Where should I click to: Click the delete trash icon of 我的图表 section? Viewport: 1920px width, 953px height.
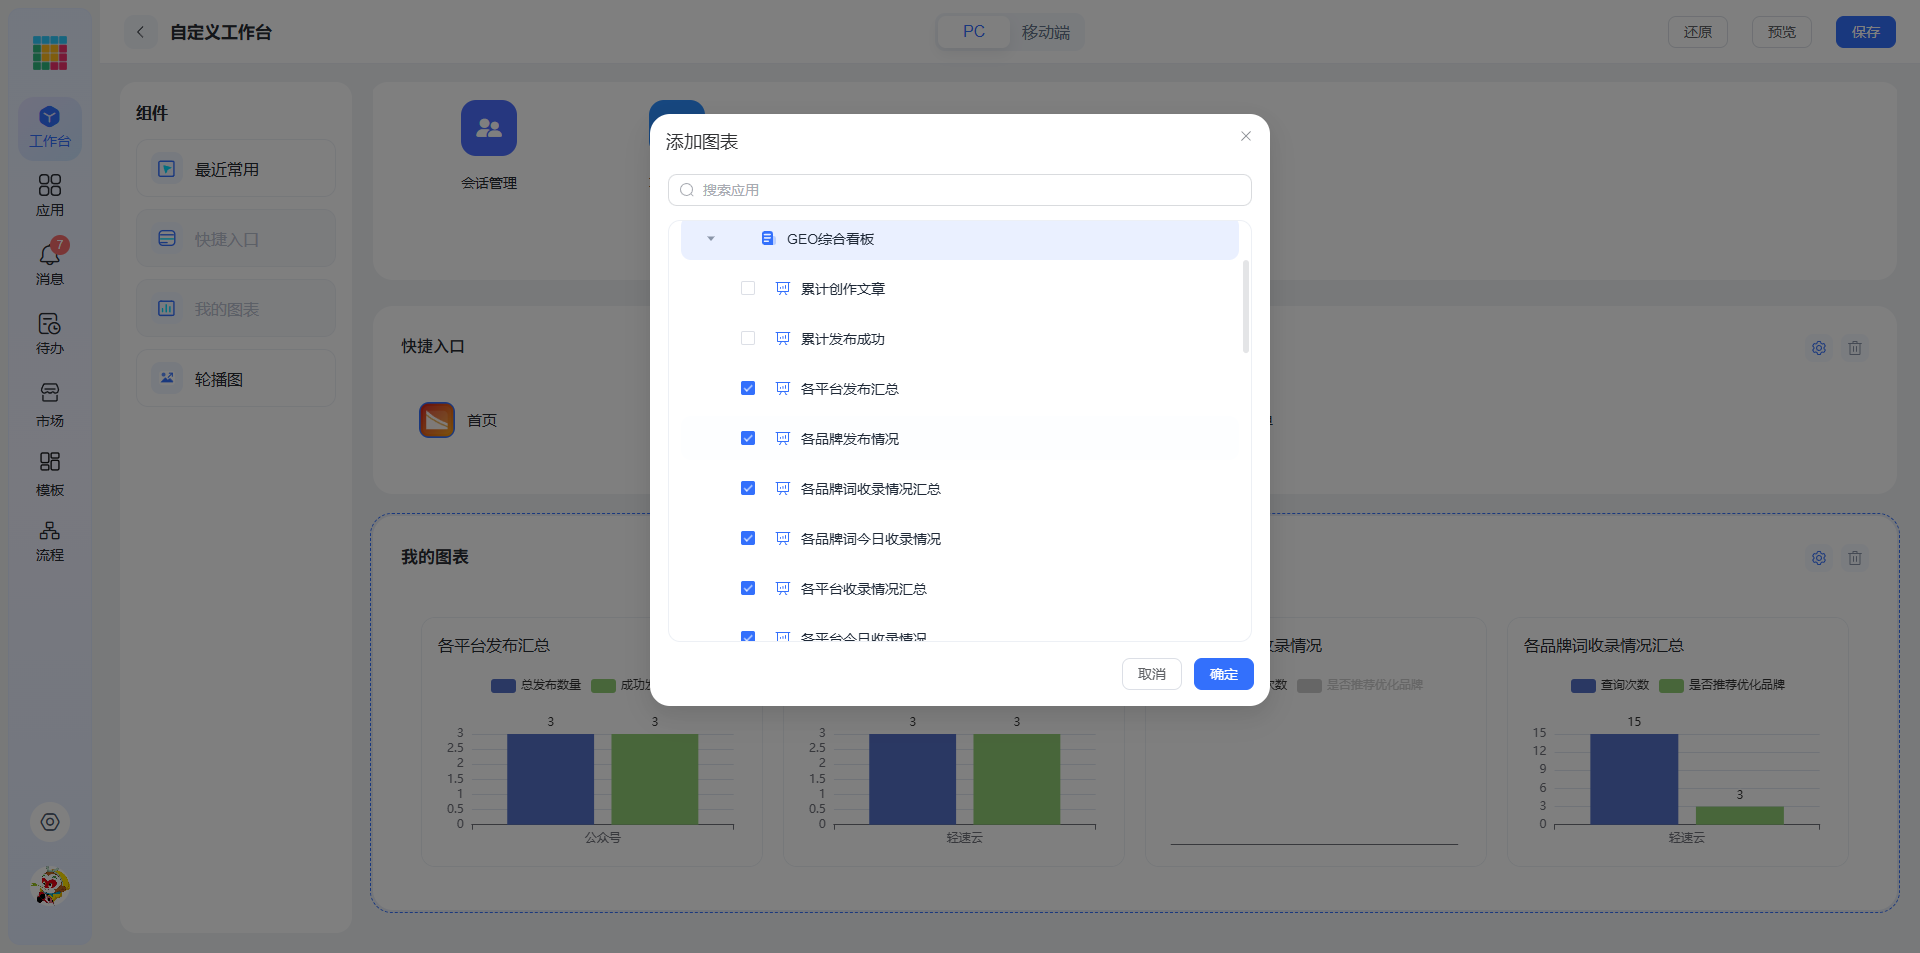1855,558
